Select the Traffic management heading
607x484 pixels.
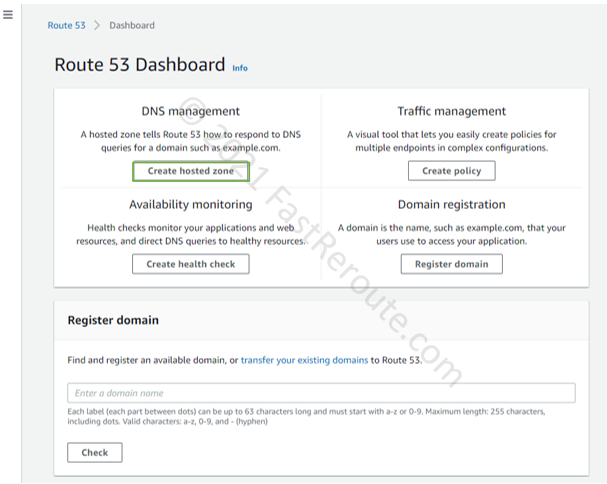point(451,111)
